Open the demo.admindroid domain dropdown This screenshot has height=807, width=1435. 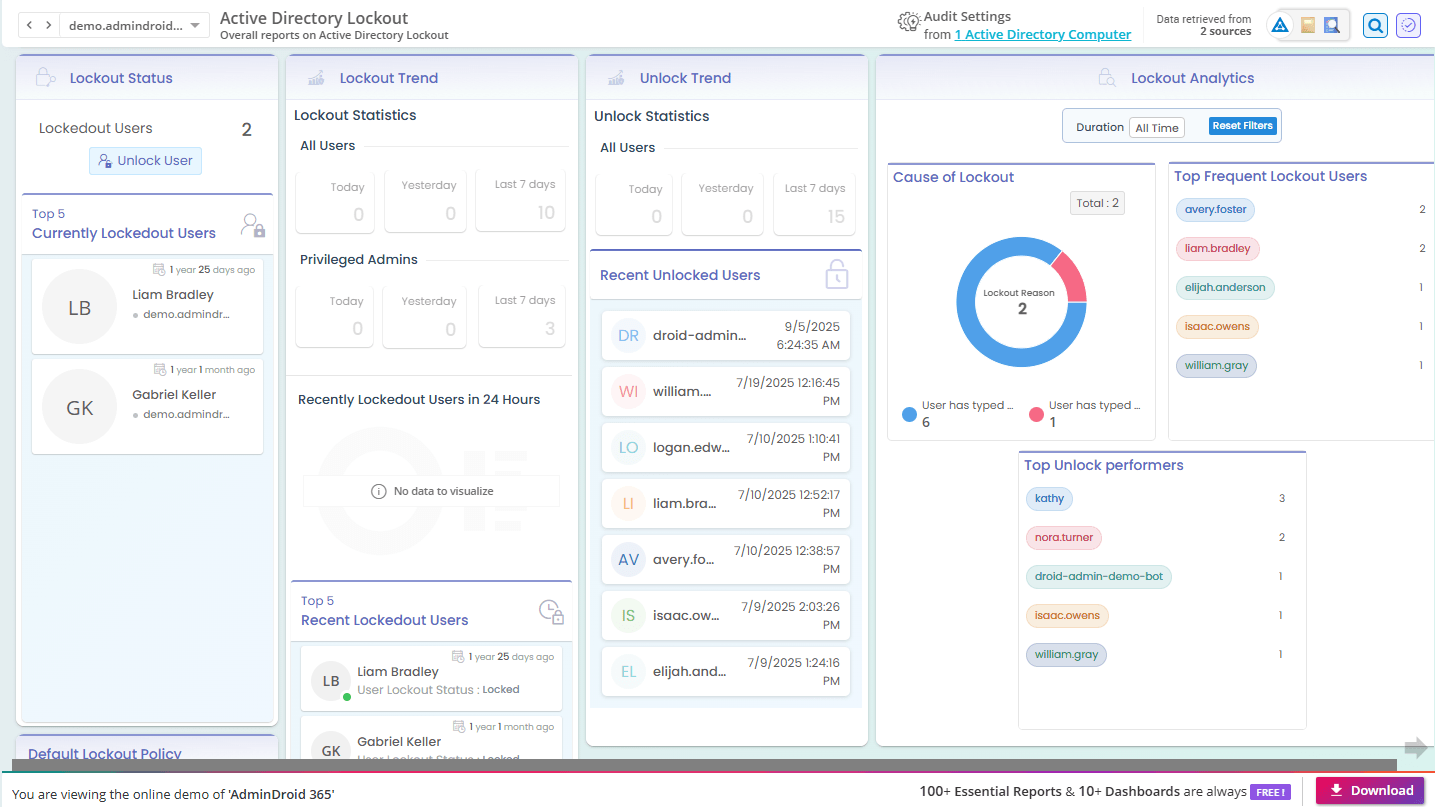point(135,25)
